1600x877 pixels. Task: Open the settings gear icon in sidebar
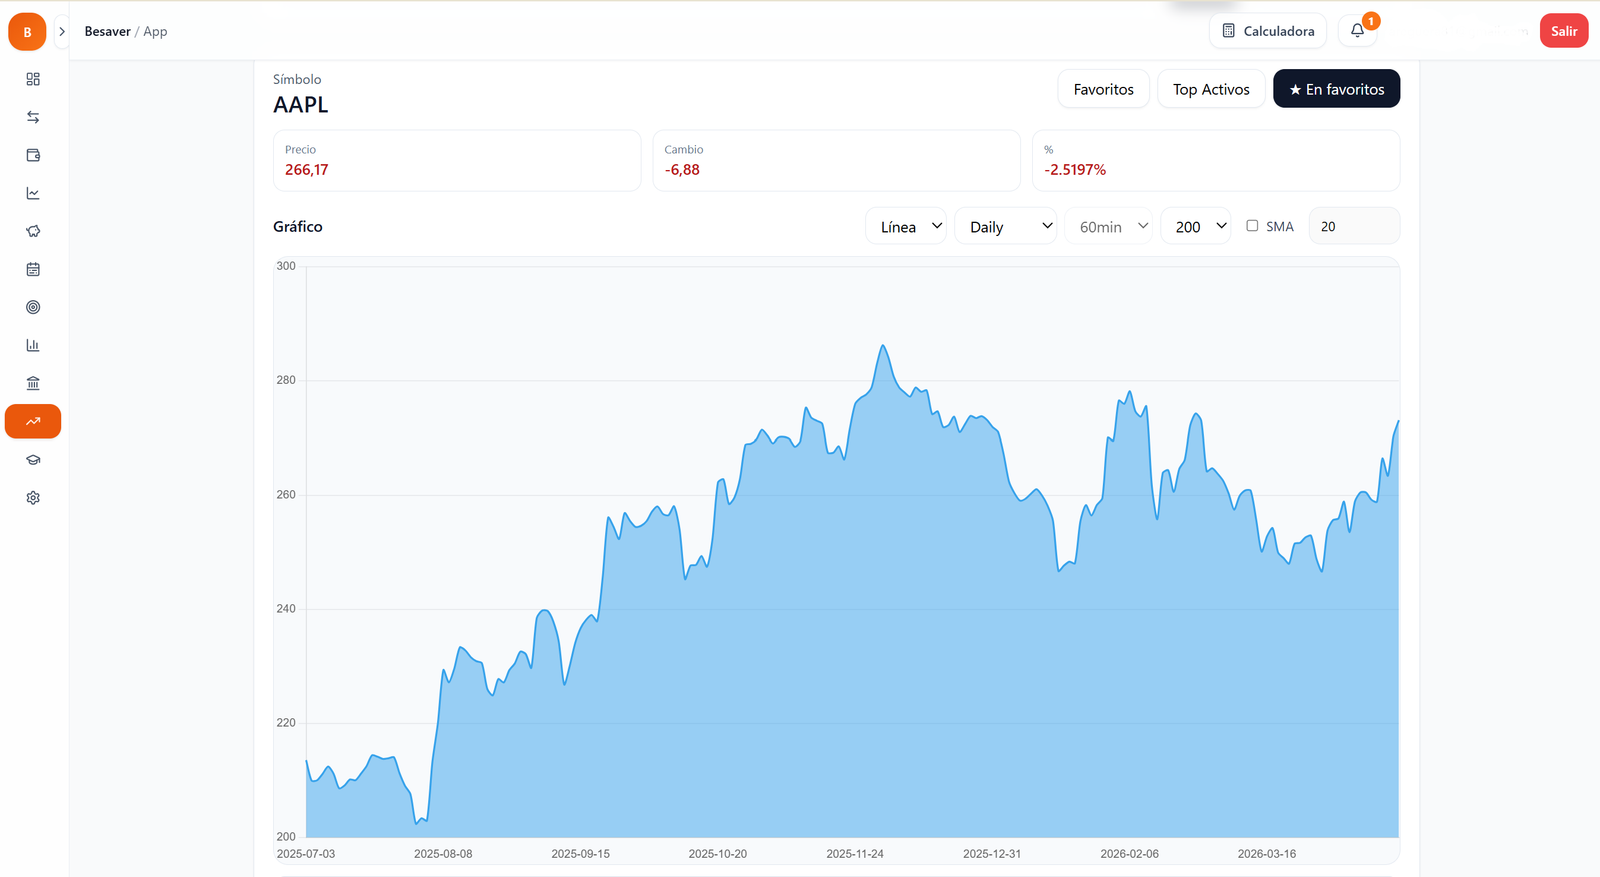pos(33,498)
